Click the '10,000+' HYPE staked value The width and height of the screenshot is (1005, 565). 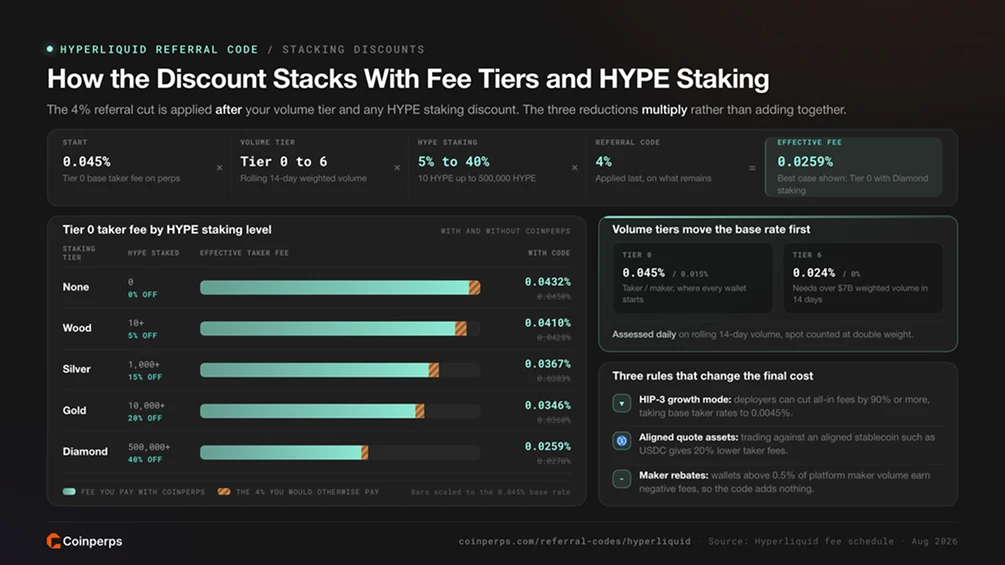tap(146, 405)
